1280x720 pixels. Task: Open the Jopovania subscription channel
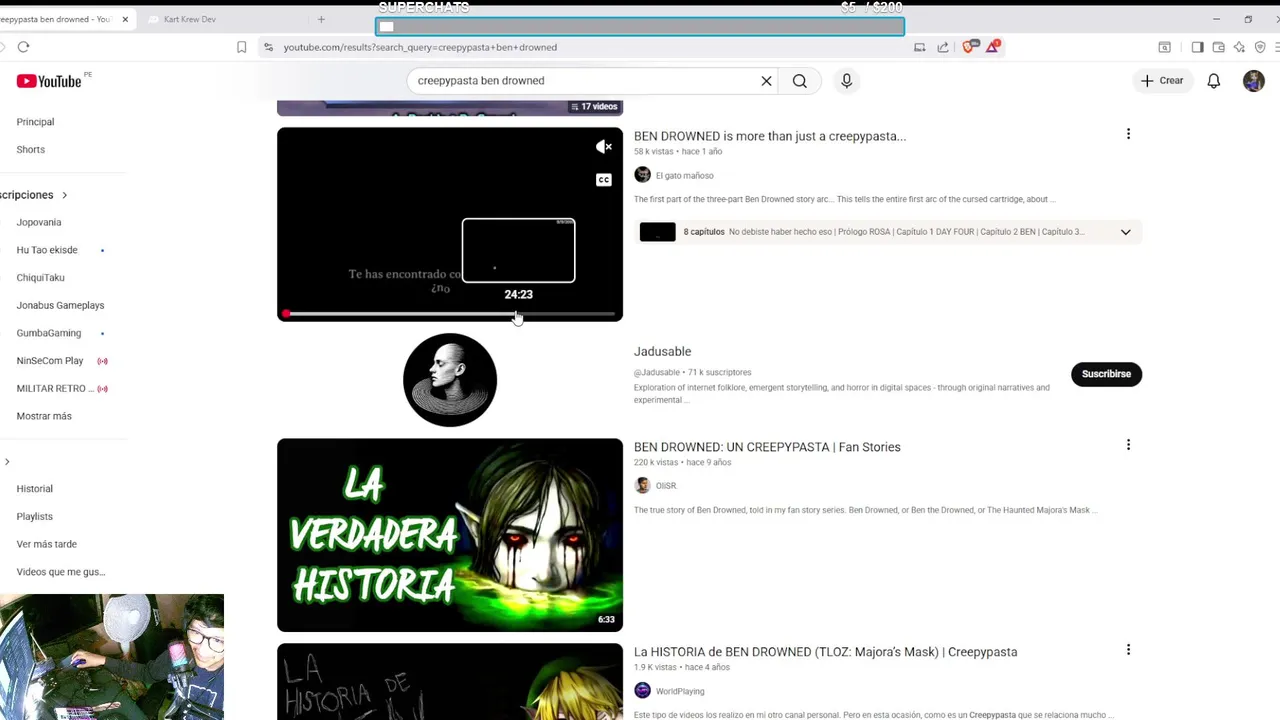point(39,222)
